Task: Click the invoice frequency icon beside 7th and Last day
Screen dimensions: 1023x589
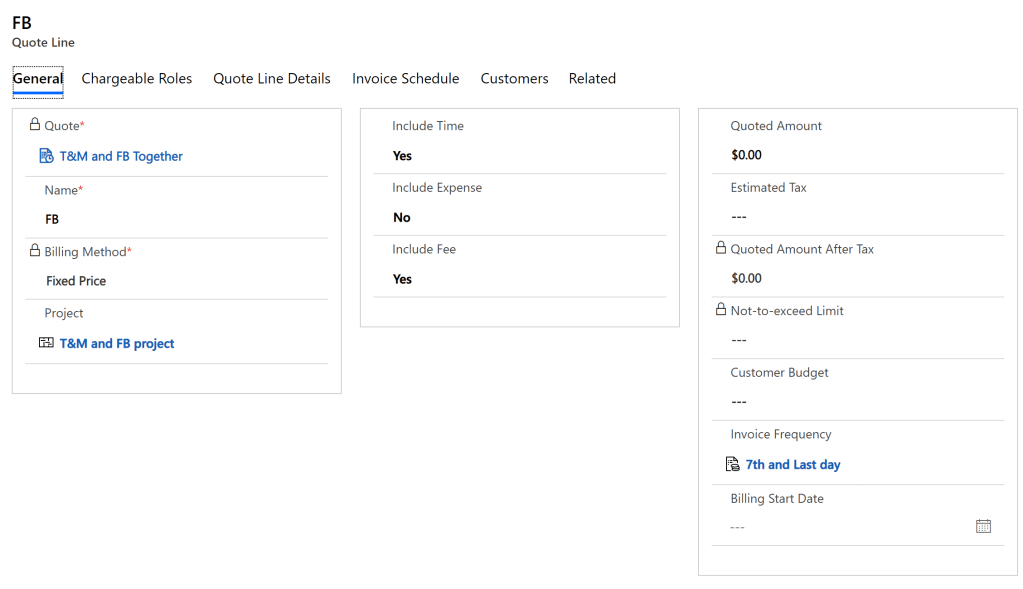Action: pyautogui.click(x=732, y=465)
